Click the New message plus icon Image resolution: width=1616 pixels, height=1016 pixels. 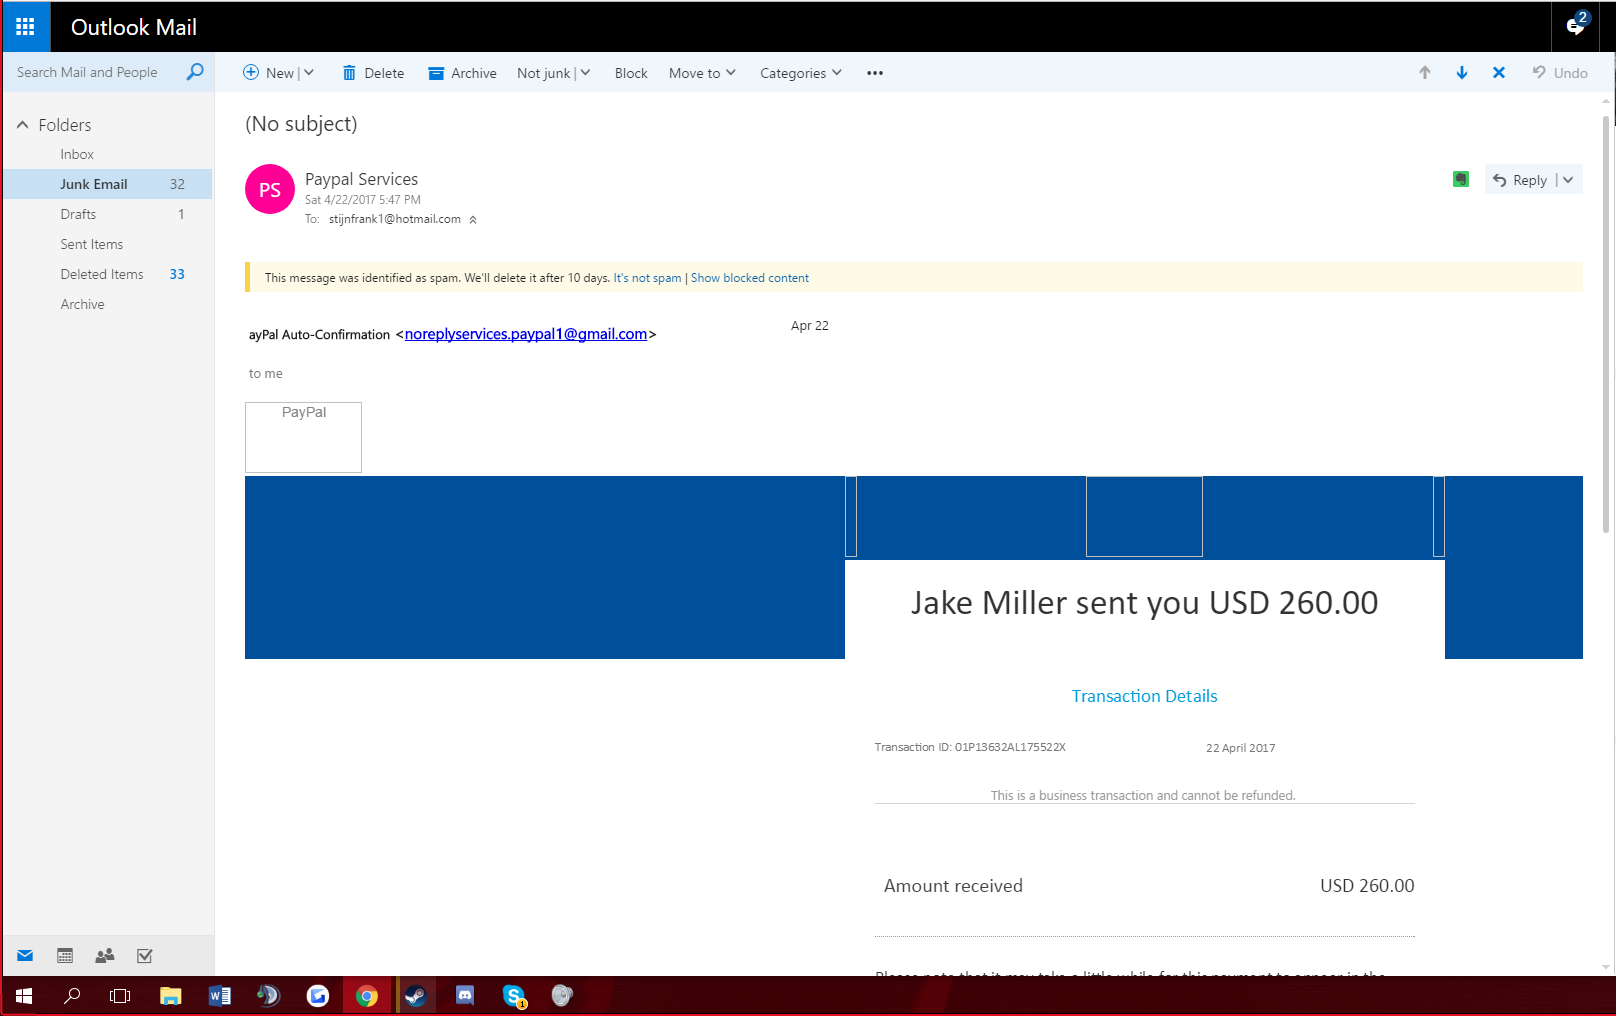(x=251, y=72)
